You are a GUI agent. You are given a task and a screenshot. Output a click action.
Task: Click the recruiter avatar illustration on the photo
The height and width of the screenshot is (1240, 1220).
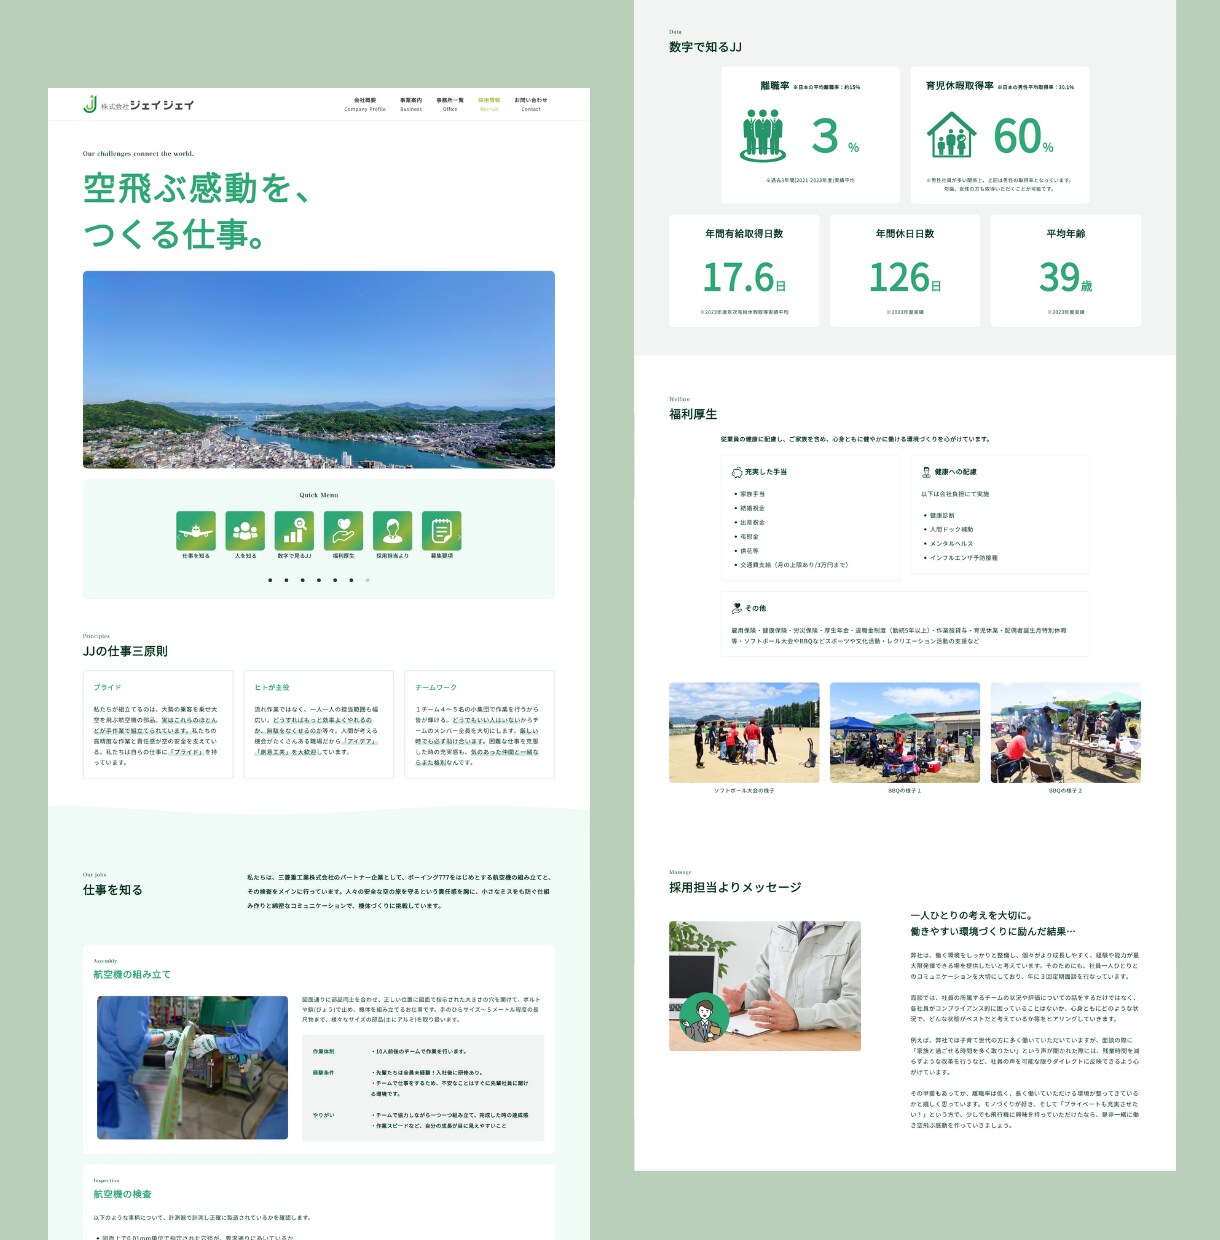click(704, 1018)
